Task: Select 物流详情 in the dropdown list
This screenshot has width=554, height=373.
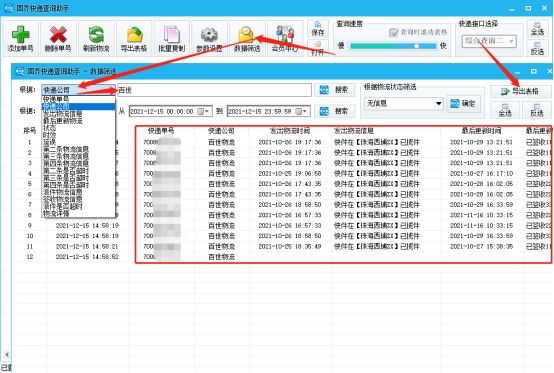Action: point(78,213)
